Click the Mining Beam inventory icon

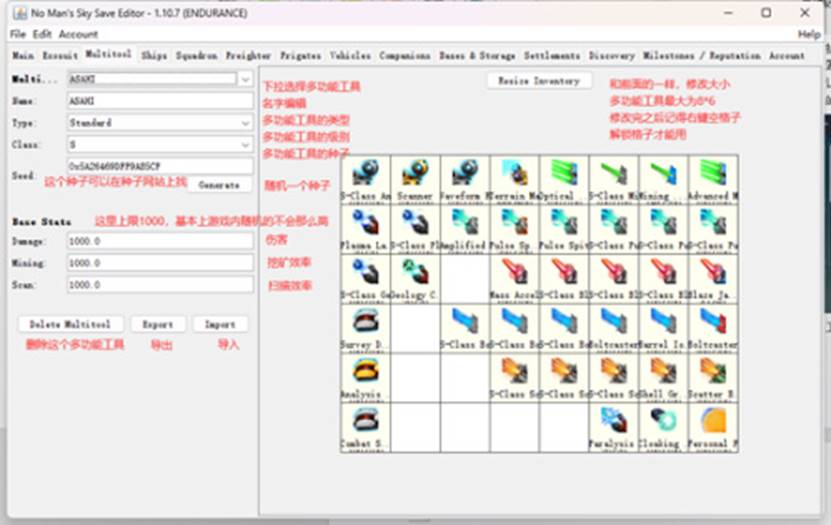[x=663, y=179]
